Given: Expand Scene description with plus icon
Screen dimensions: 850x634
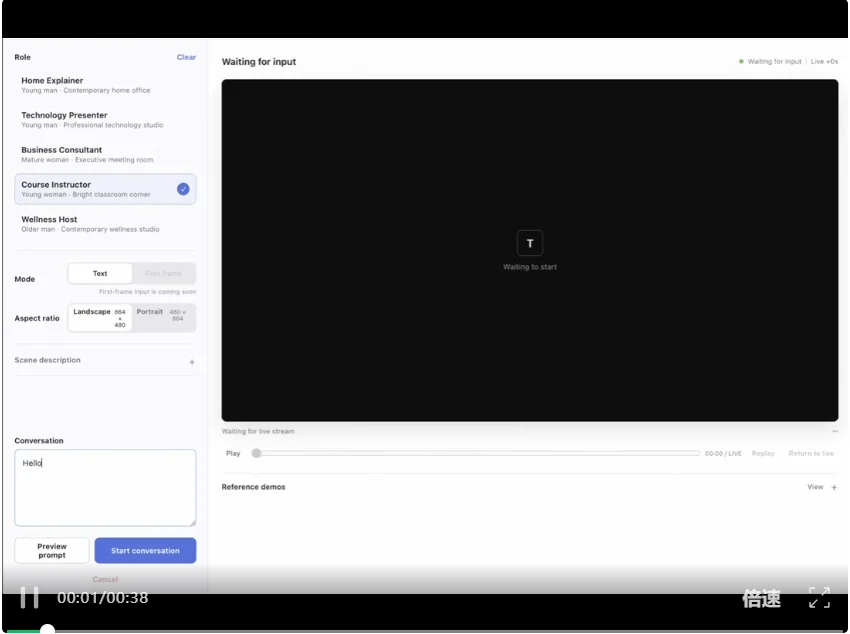Looking at the screenshot, I should click(x=192, y=362).
